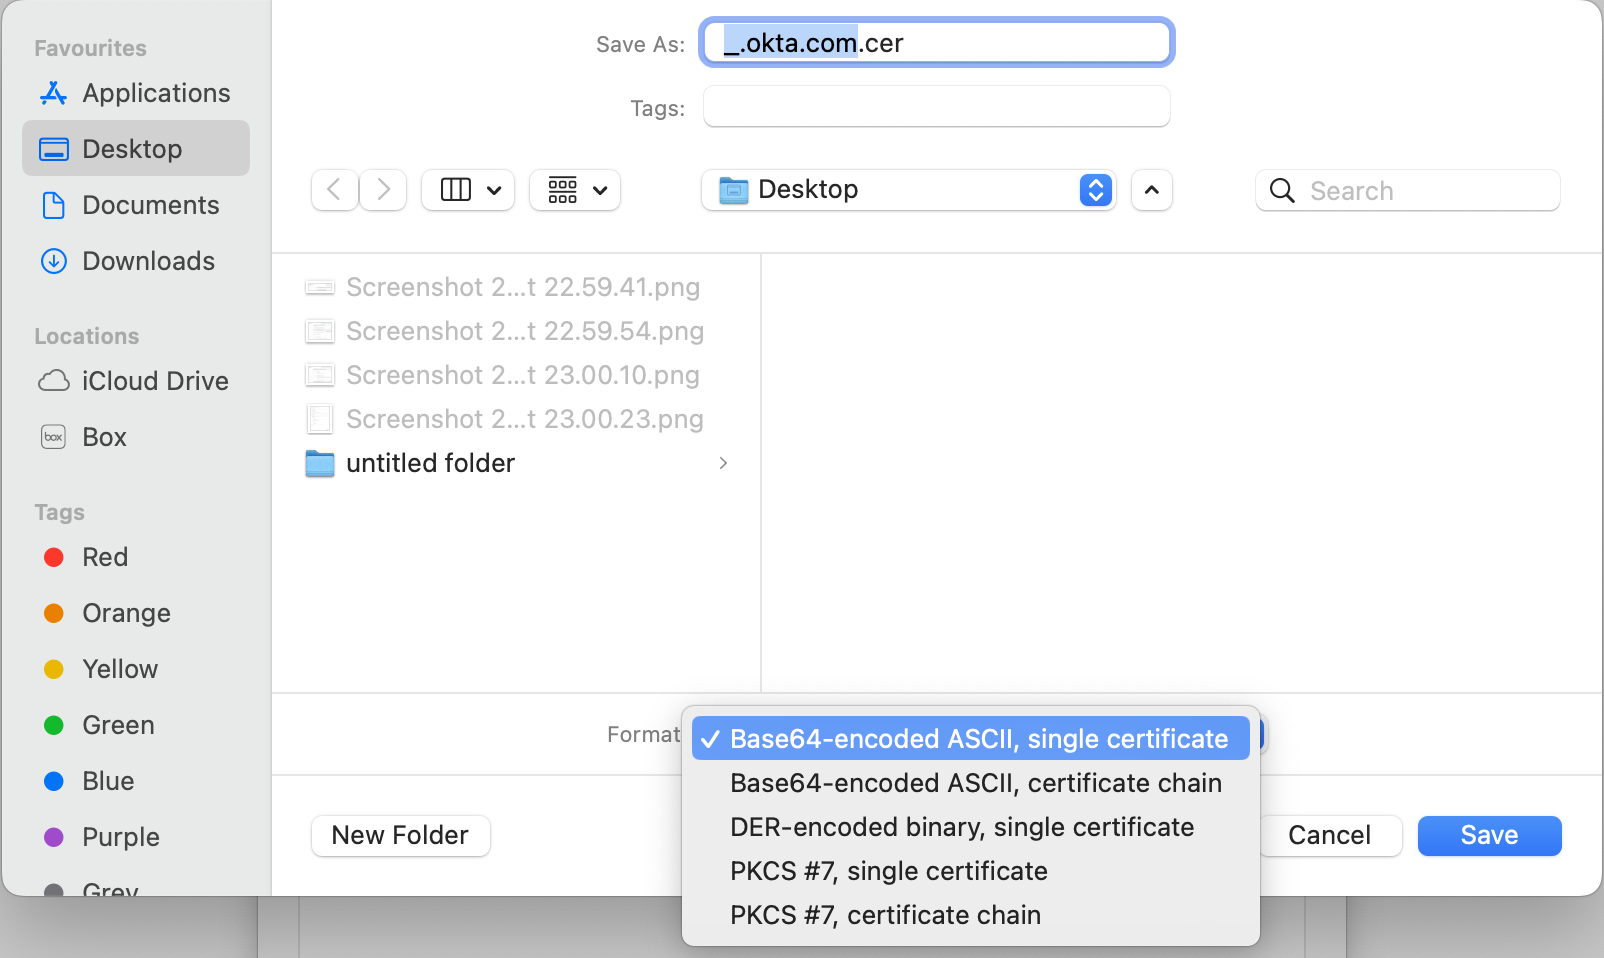The width and height of the screenshot is (1604, 958).
Task: Click the back navigation arrow
Action: coord(335,190)
